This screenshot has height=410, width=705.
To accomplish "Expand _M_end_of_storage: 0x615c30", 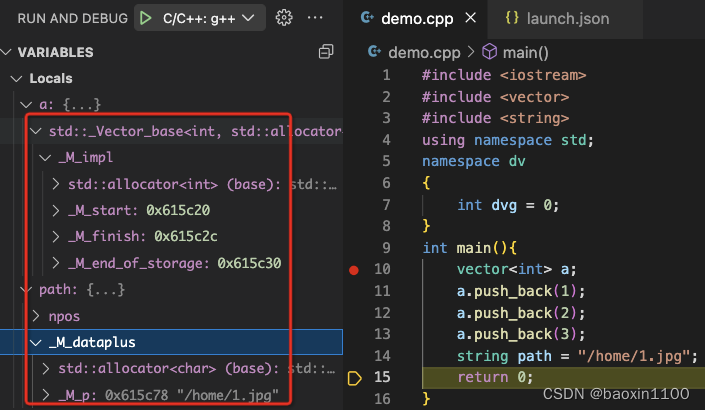I will [x=55, y=263].
